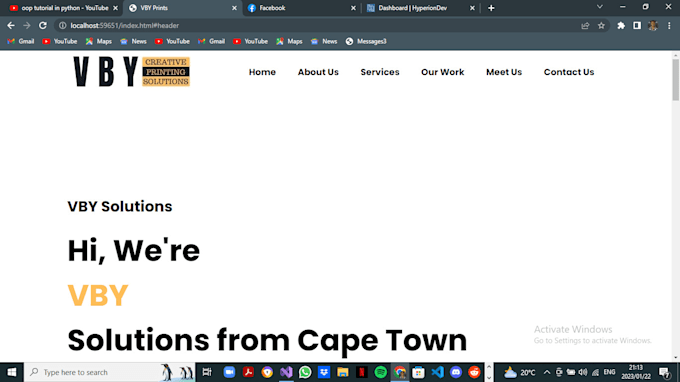680x382 pixels.
Task: Show hidden system tray icons
Action: click(547, 372)
